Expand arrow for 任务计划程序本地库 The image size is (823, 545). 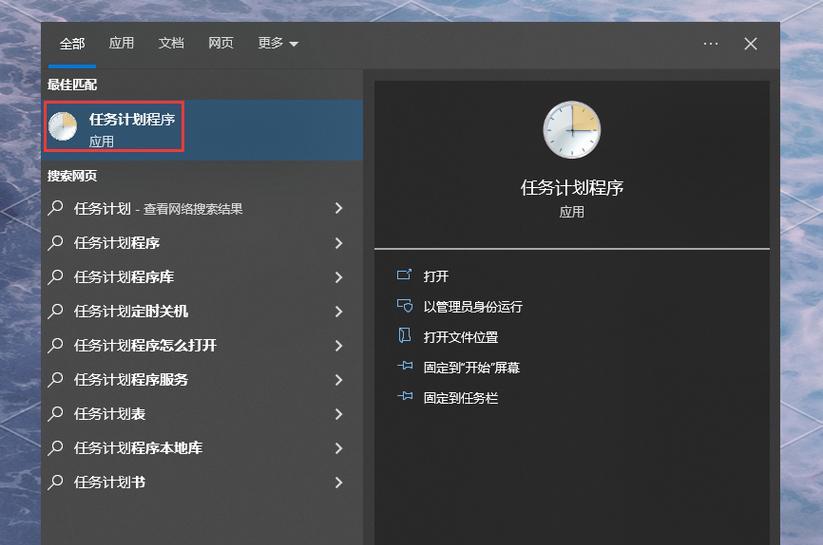click(x=339, y=448)
